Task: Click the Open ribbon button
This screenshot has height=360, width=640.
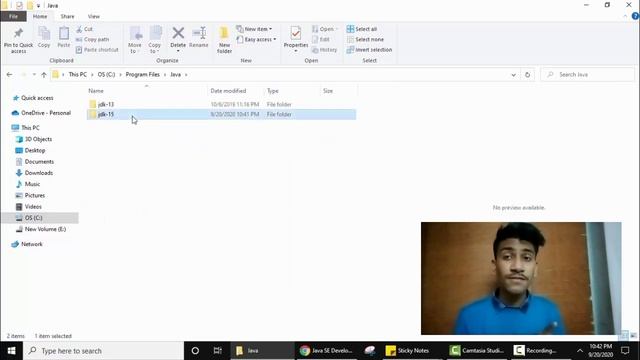Action: coord(325,29)
